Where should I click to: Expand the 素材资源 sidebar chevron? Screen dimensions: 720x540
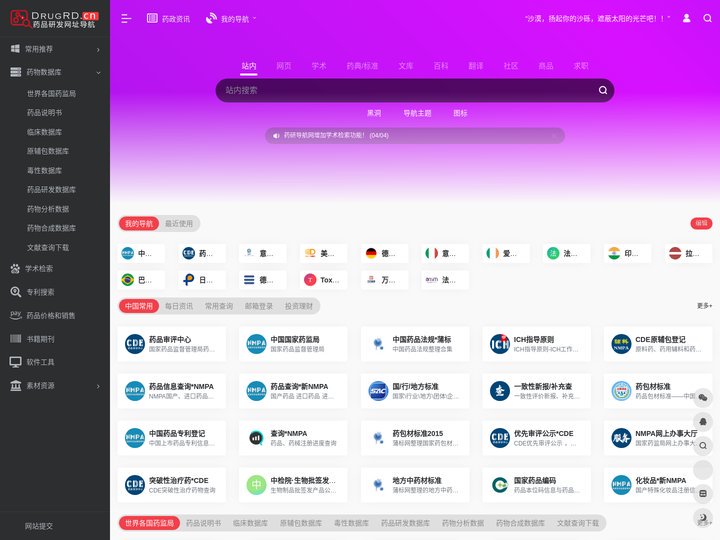tap(98, 387)
